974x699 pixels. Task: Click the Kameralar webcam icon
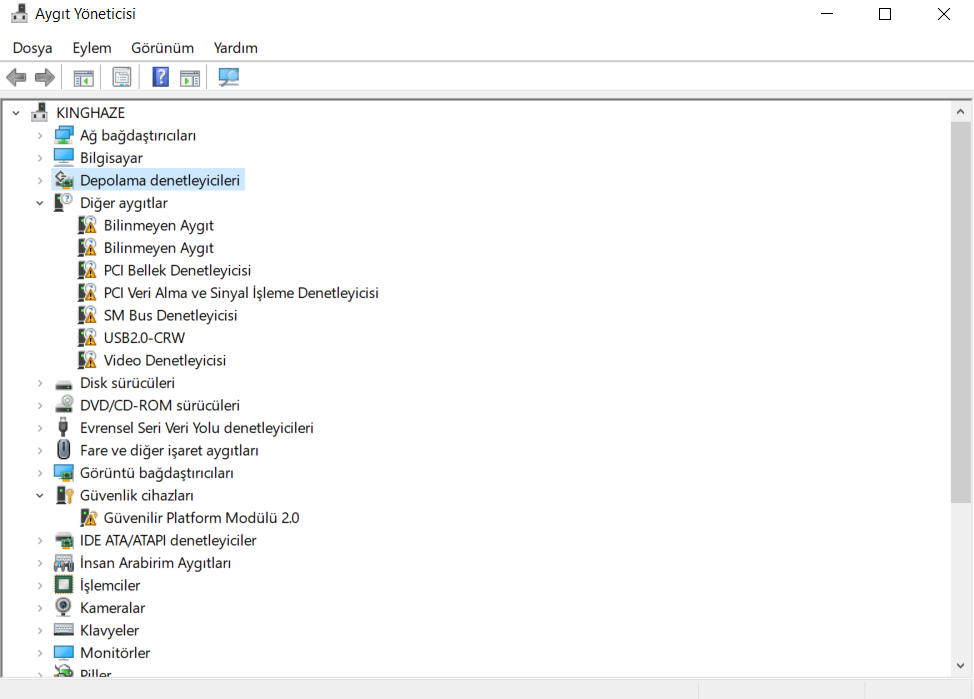click(63, 607)
